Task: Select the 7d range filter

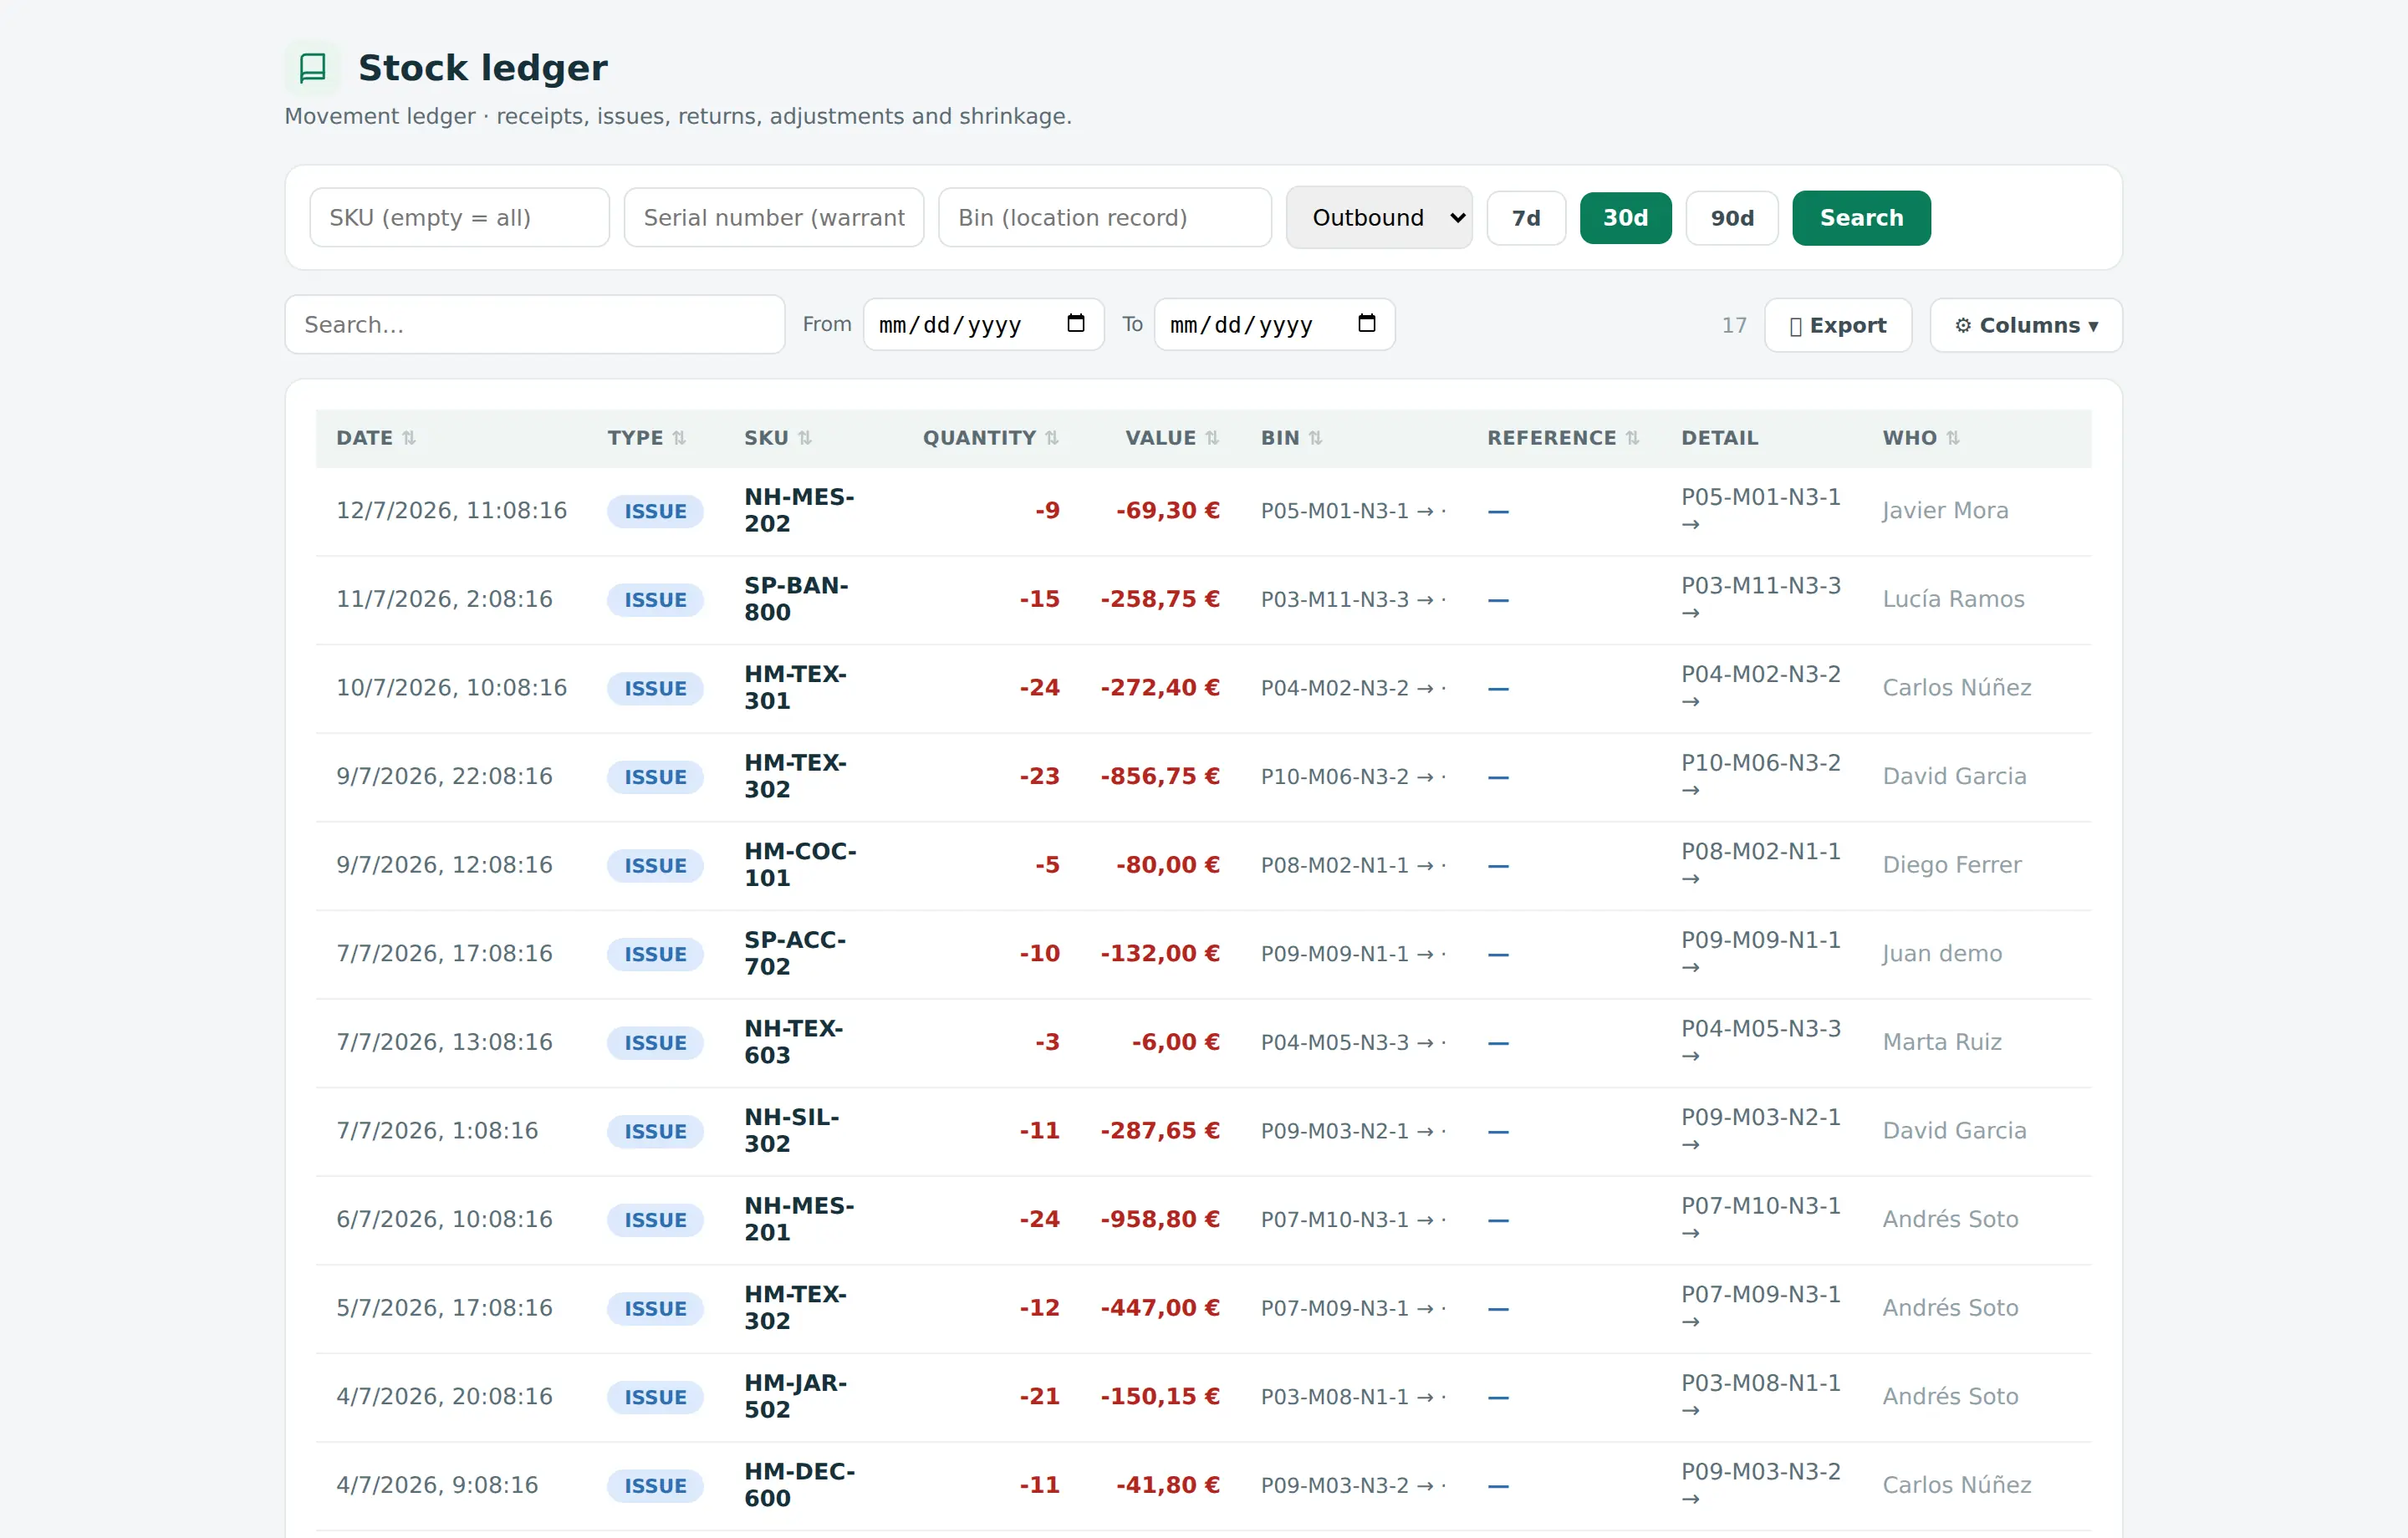Action: coord(1526,218)
